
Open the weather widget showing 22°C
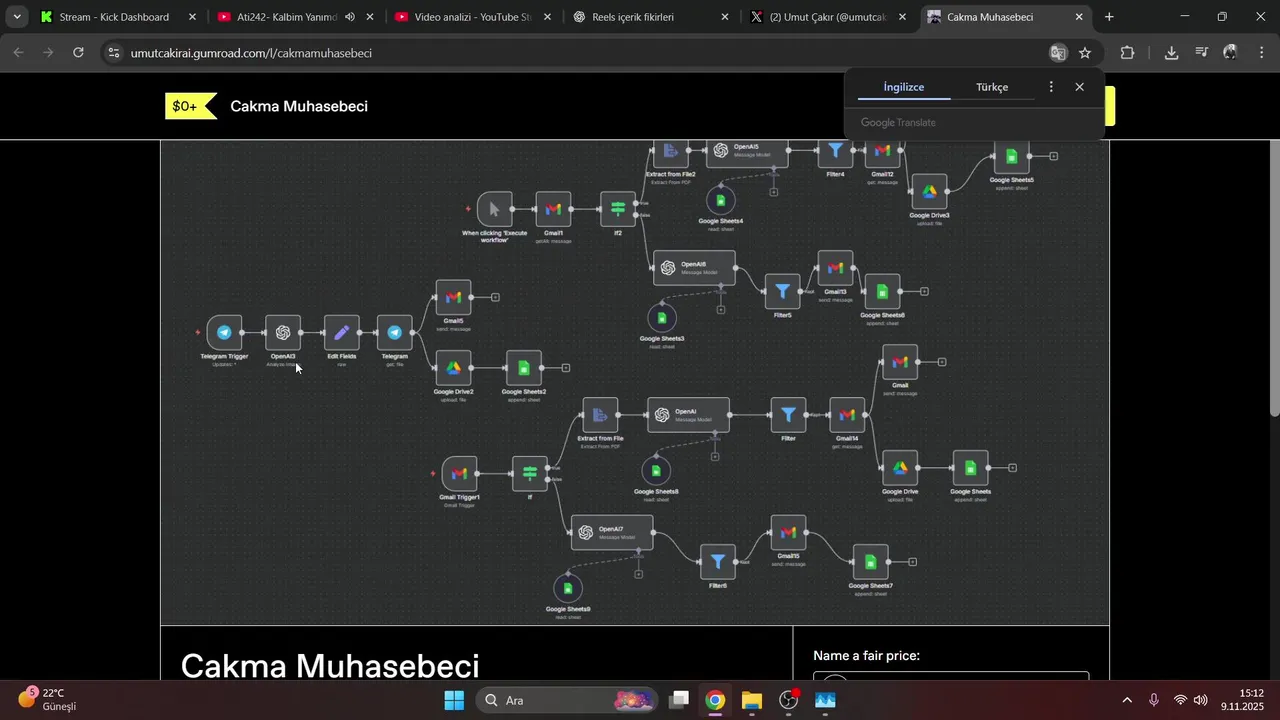47,699
